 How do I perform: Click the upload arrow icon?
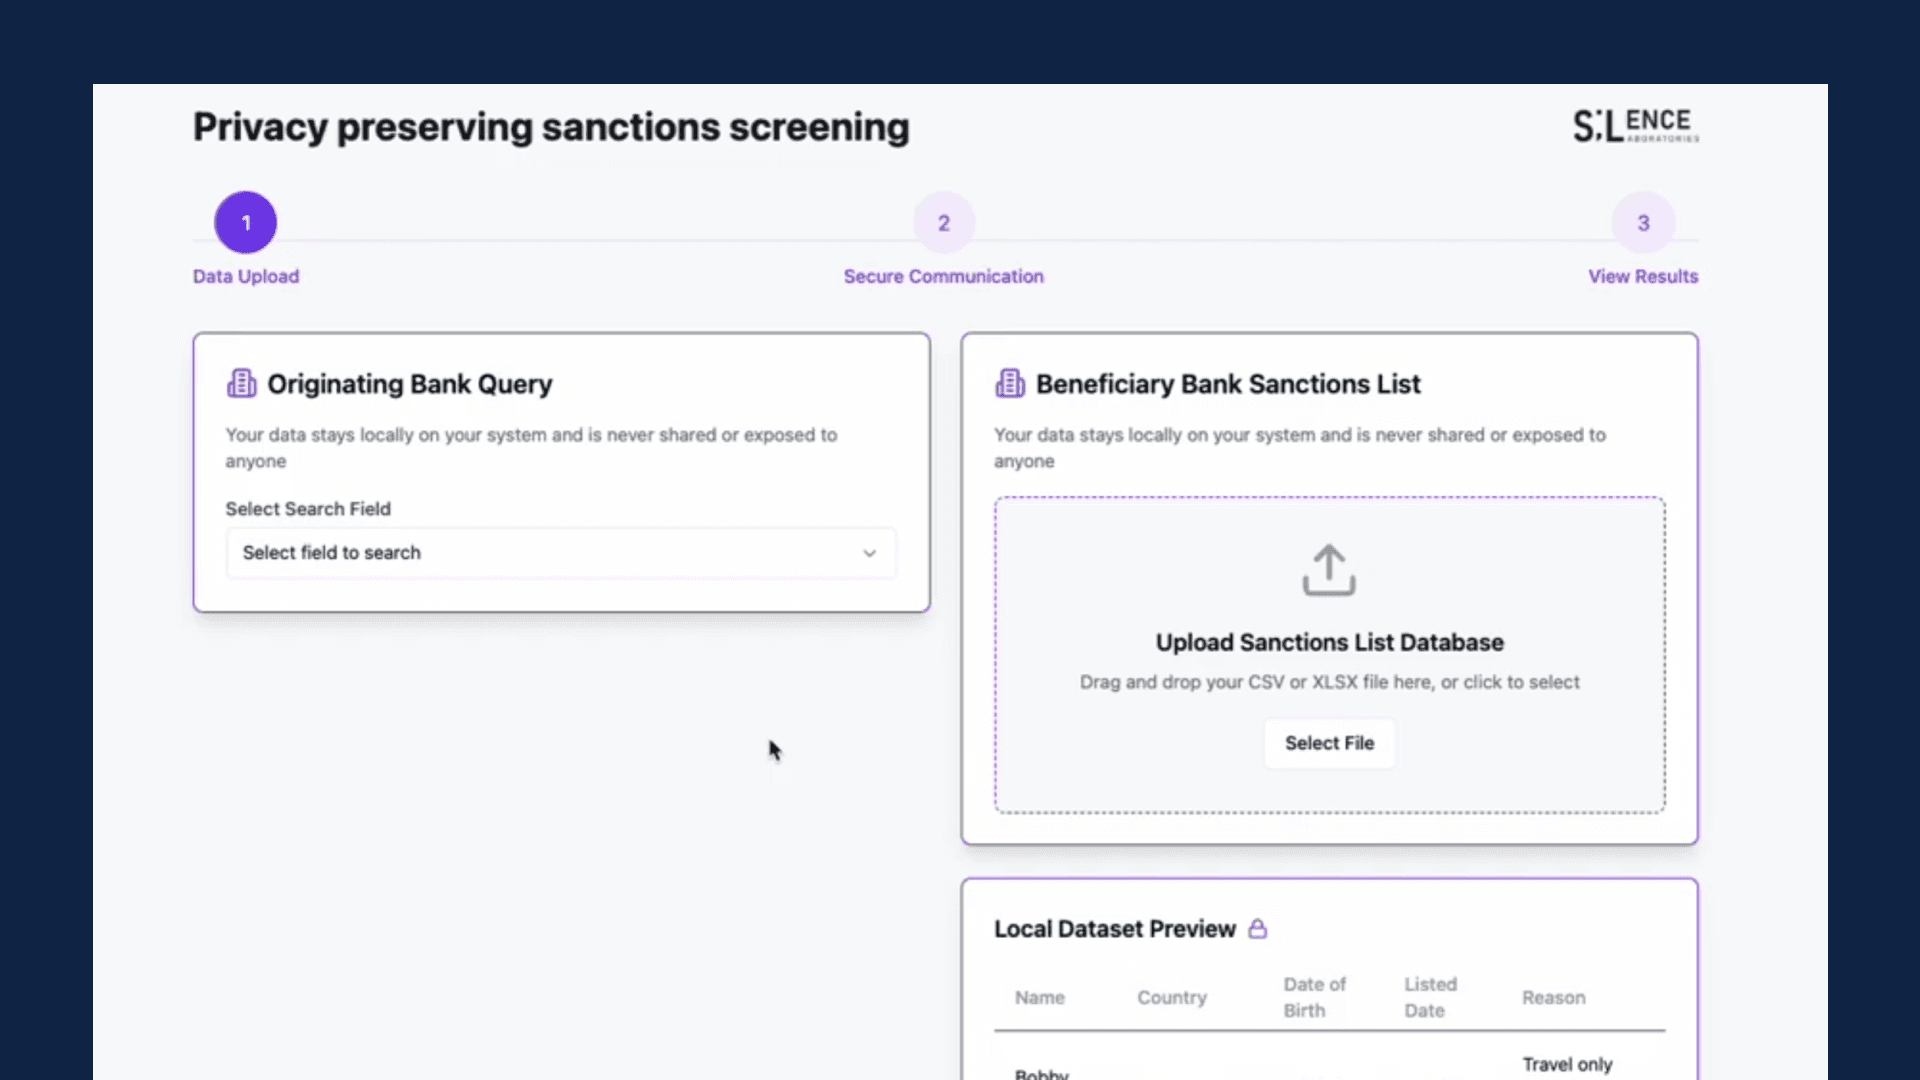click(x=1328, y=570)
